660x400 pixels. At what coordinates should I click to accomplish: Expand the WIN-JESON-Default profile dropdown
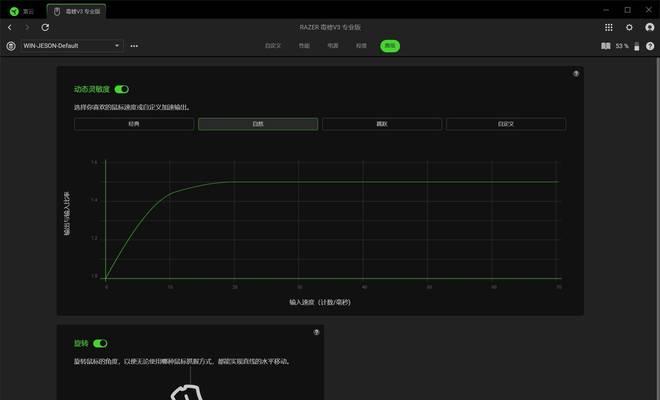(72, 46)
